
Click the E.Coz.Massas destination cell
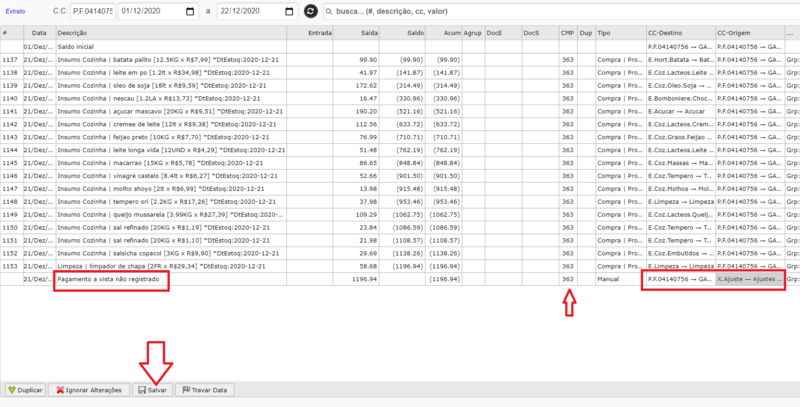pos(681,163)
